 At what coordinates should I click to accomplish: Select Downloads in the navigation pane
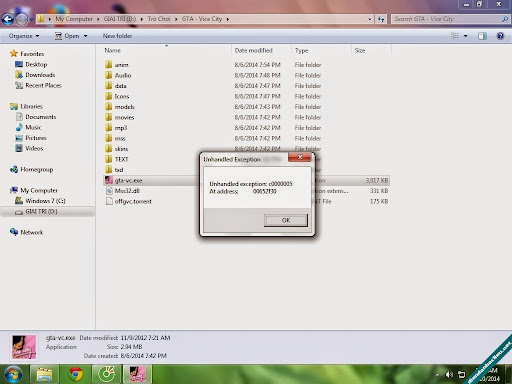35,75
